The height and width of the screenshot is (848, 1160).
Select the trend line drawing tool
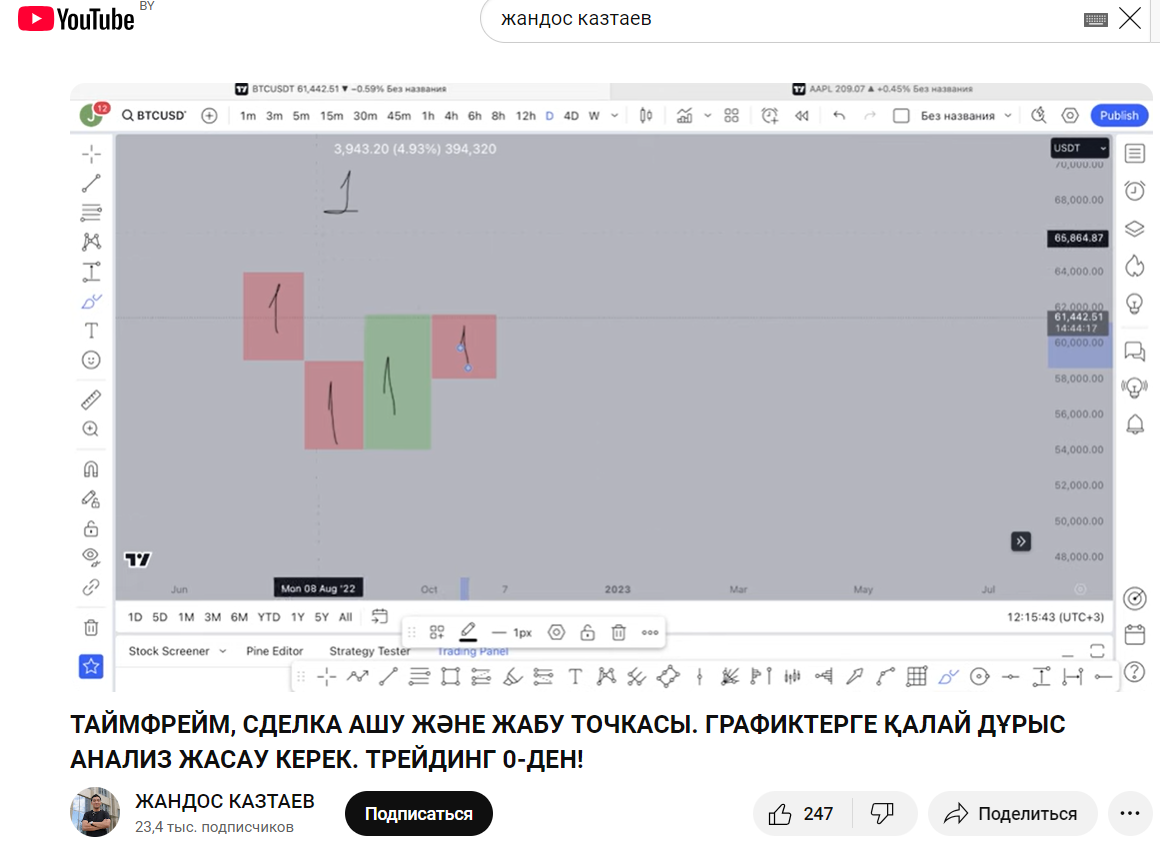pyautogui.click(x=91, y=183)
